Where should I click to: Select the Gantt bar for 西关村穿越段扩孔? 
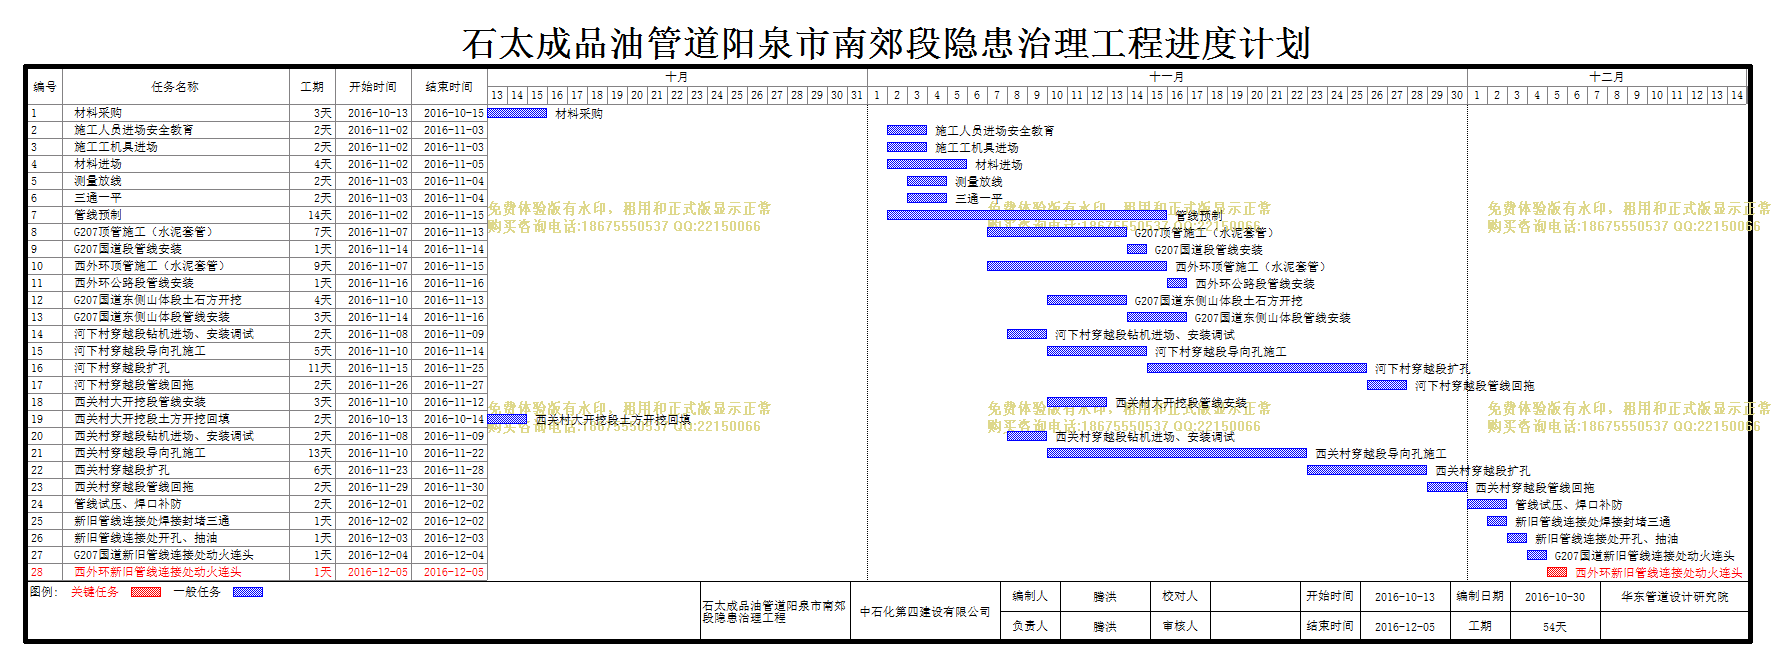pyautogui.click(x=1367, y=470)
